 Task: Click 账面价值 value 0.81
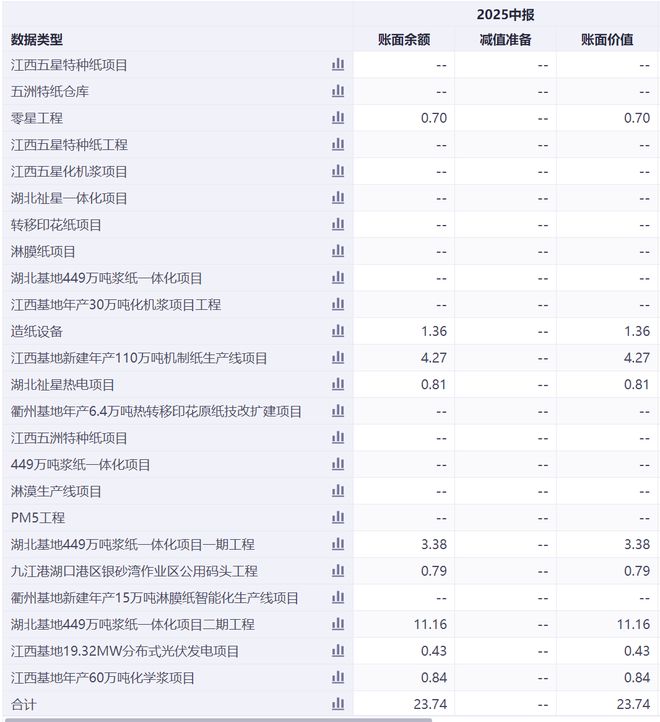coord(637,384)
